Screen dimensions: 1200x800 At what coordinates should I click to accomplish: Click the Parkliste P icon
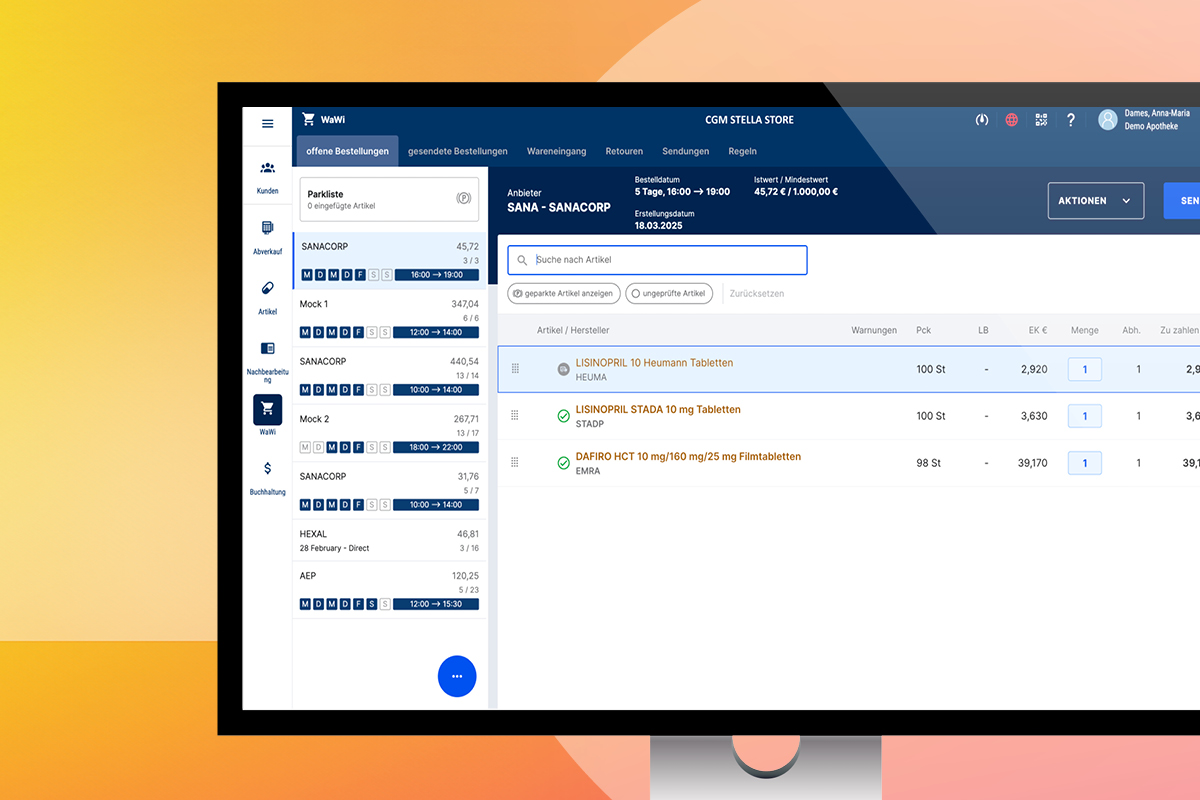click(x=464, y=198)
